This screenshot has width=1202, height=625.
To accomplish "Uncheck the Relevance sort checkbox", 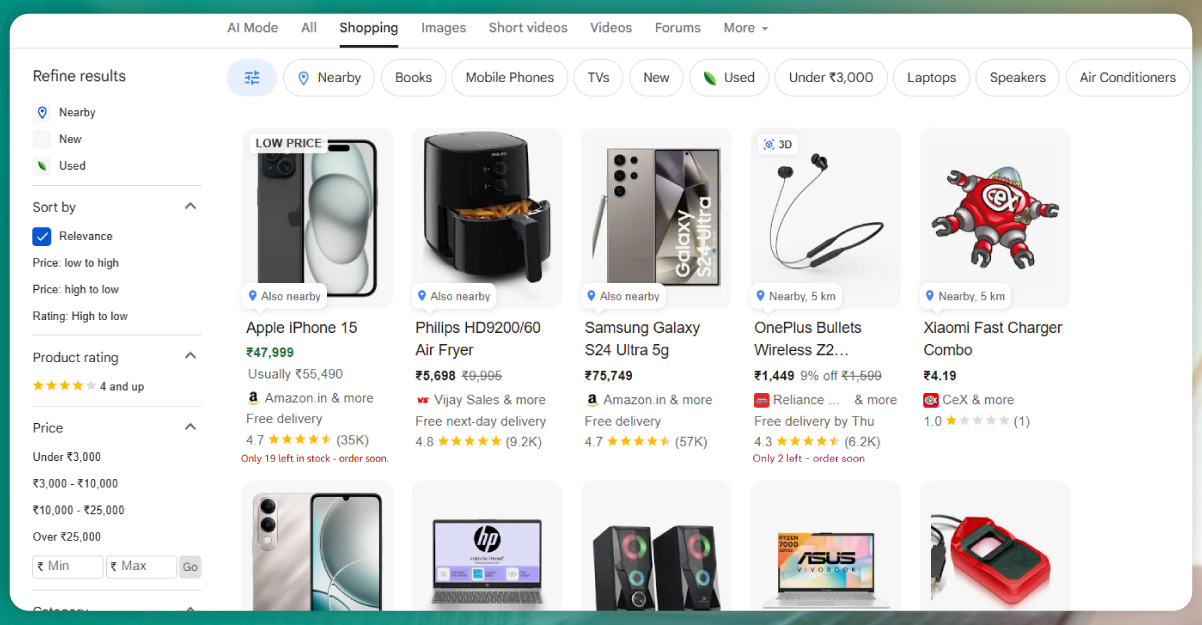I will 42,236.
